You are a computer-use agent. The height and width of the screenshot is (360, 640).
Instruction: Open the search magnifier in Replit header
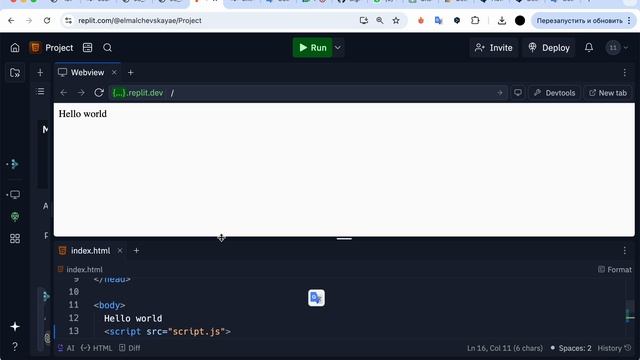[107, 48]
